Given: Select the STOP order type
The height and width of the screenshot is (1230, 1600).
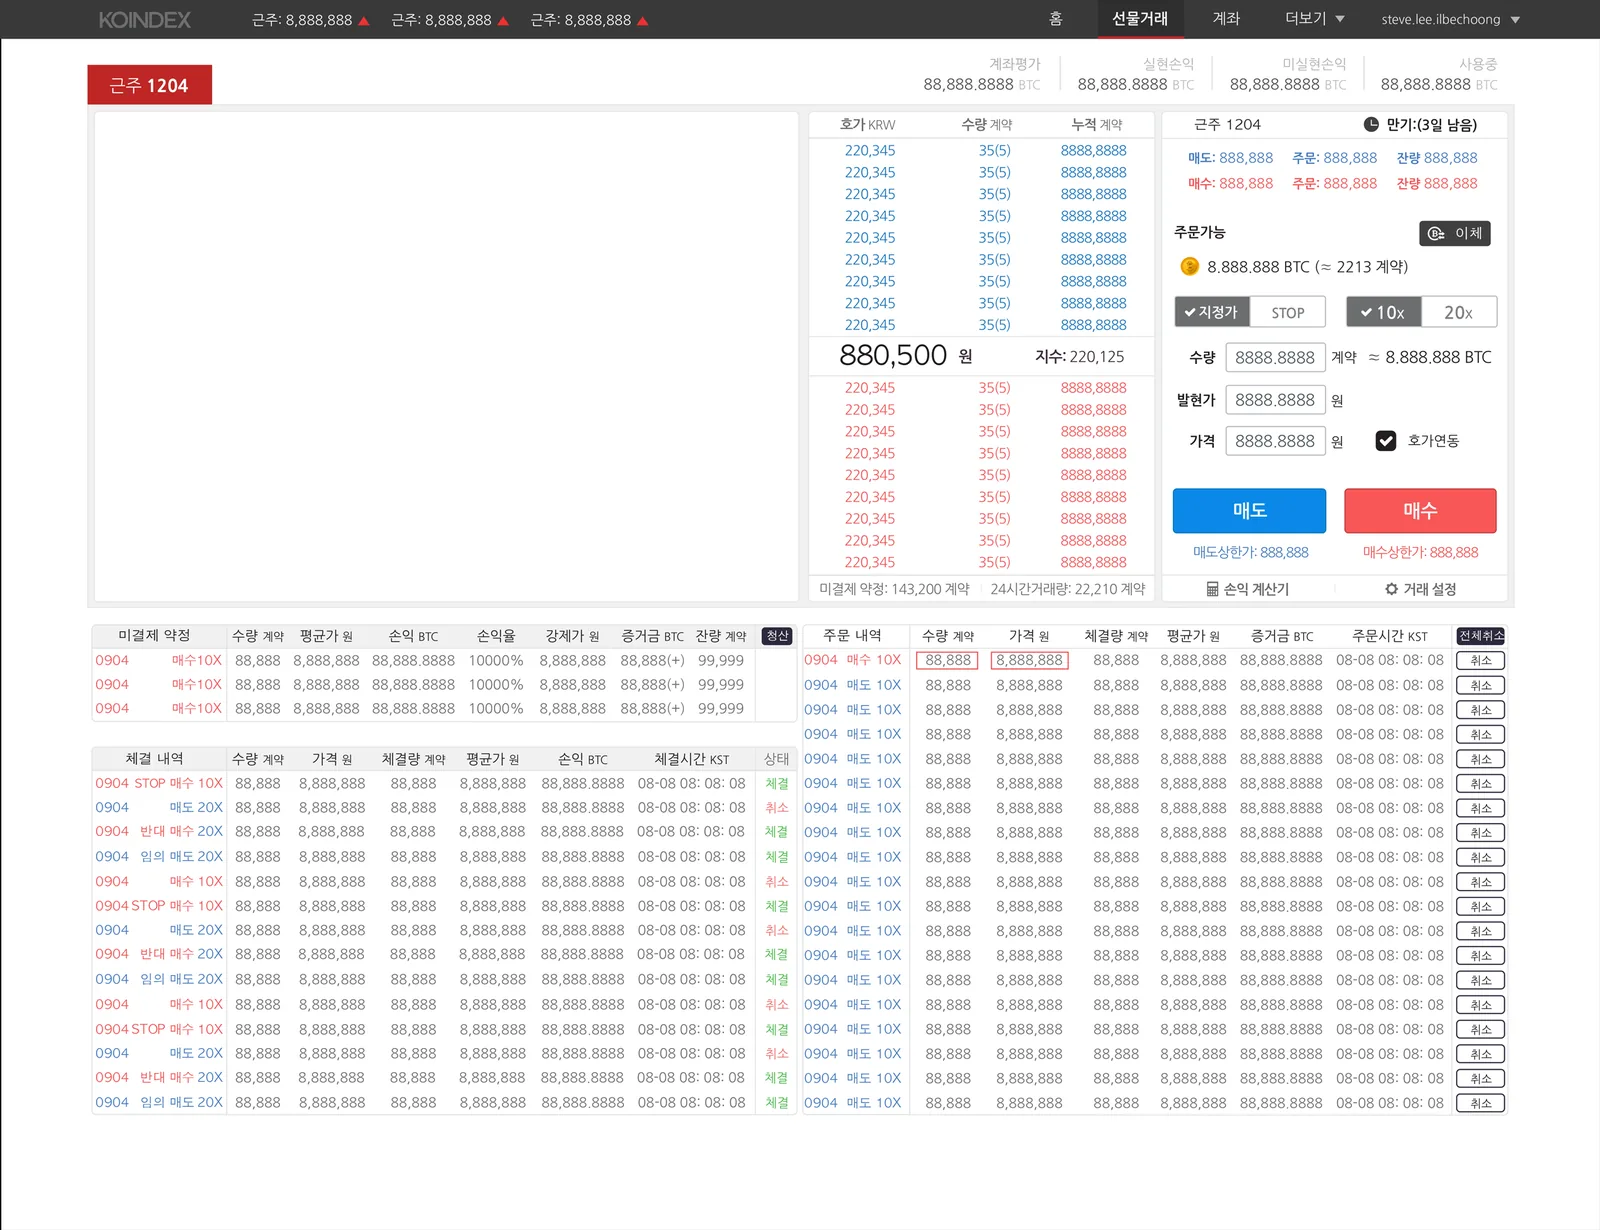Looking at the screenshot, I should tap(1288, 312).
